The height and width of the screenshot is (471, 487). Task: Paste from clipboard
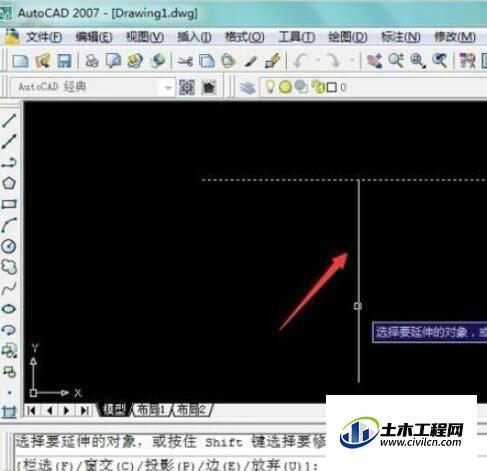point(229,61)
